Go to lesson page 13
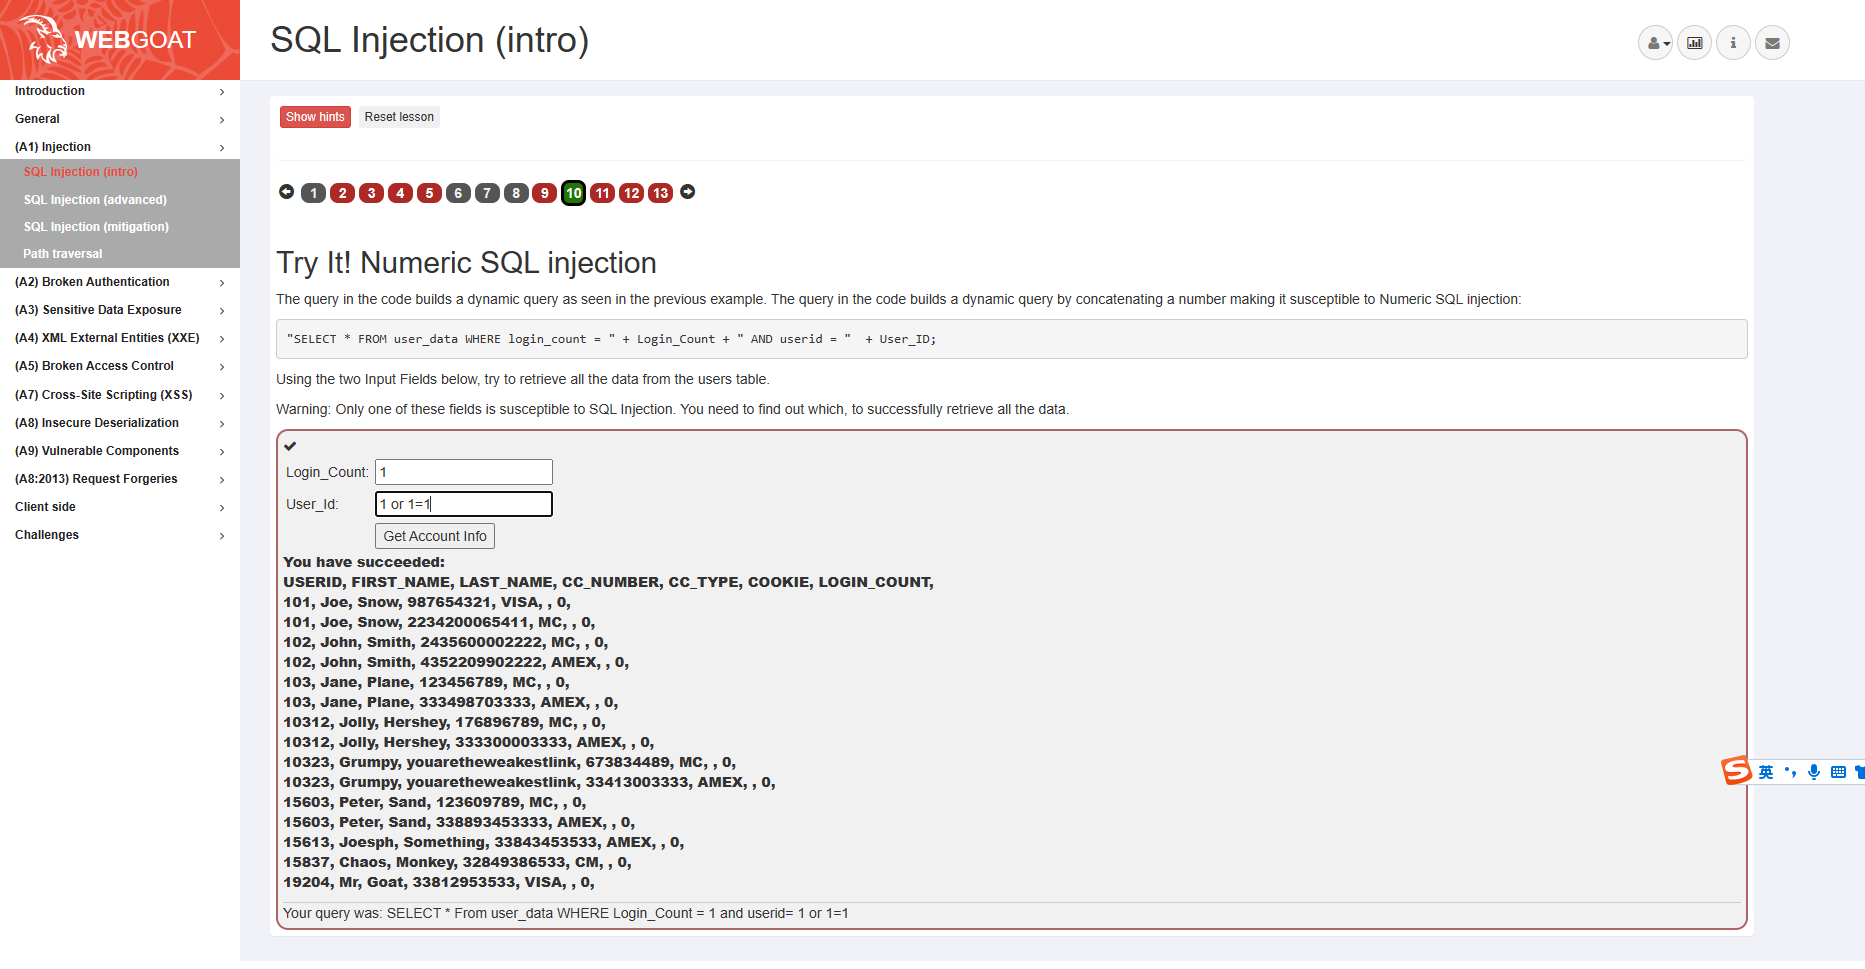Viewport: 1865px width, 969px height. 660,193
